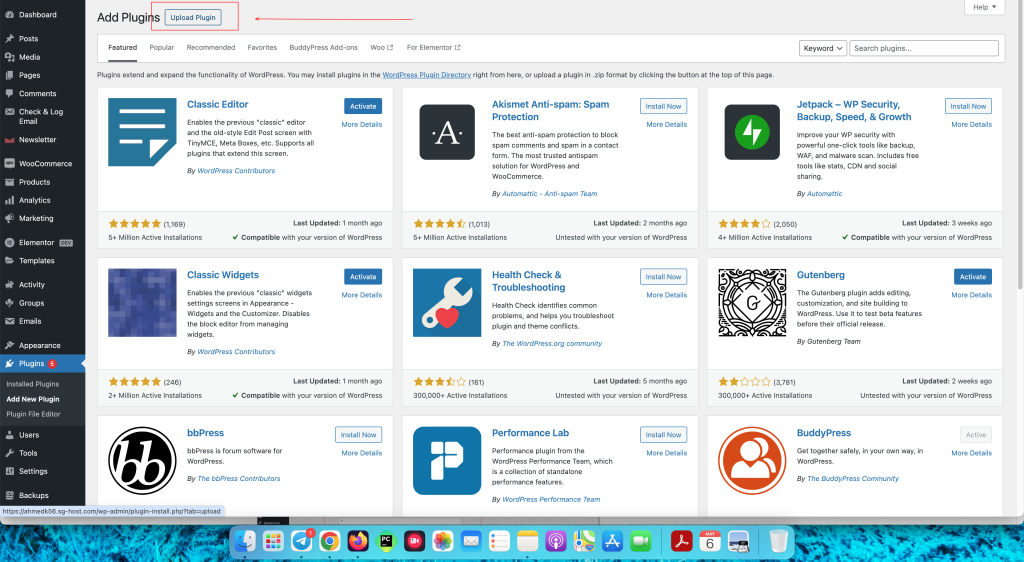Open the For Elementor tab

coord(433,48)
